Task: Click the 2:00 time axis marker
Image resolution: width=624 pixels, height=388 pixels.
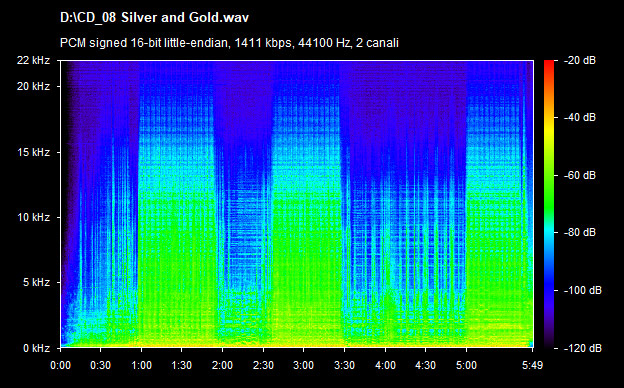Action: pos(222,365)
